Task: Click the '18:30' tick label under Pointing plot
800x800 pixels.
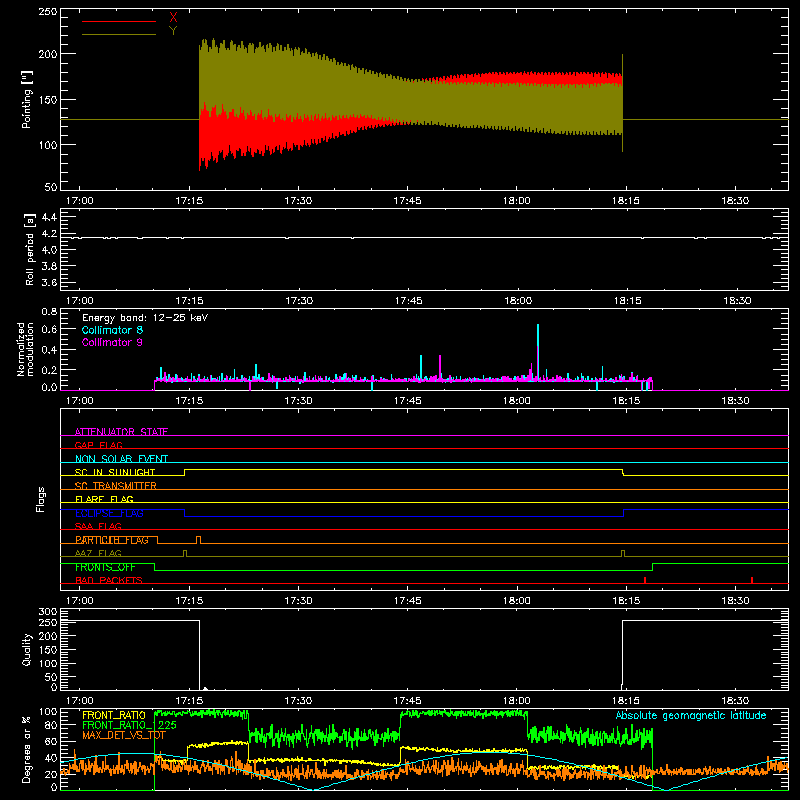Action: [x=735, y=201]
